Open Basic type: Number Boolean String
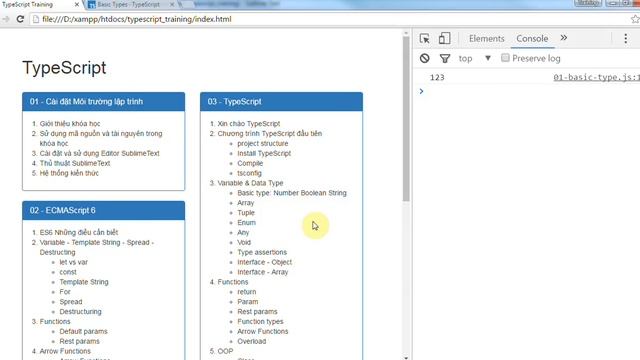640x360 pixels. [292, 193]
